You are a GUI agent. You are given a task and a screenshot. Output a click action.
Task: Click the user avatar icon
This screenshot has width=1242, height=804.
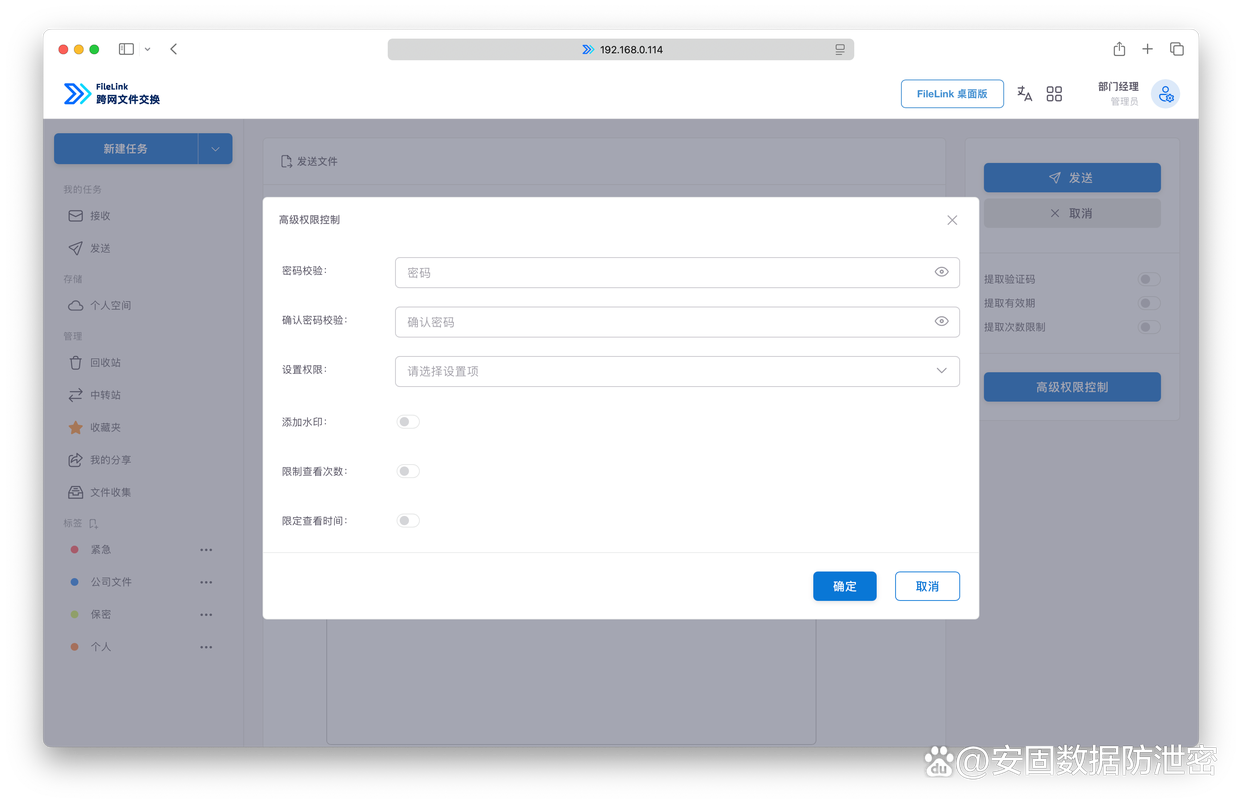pyautogui.click(x=1165, y=94)
